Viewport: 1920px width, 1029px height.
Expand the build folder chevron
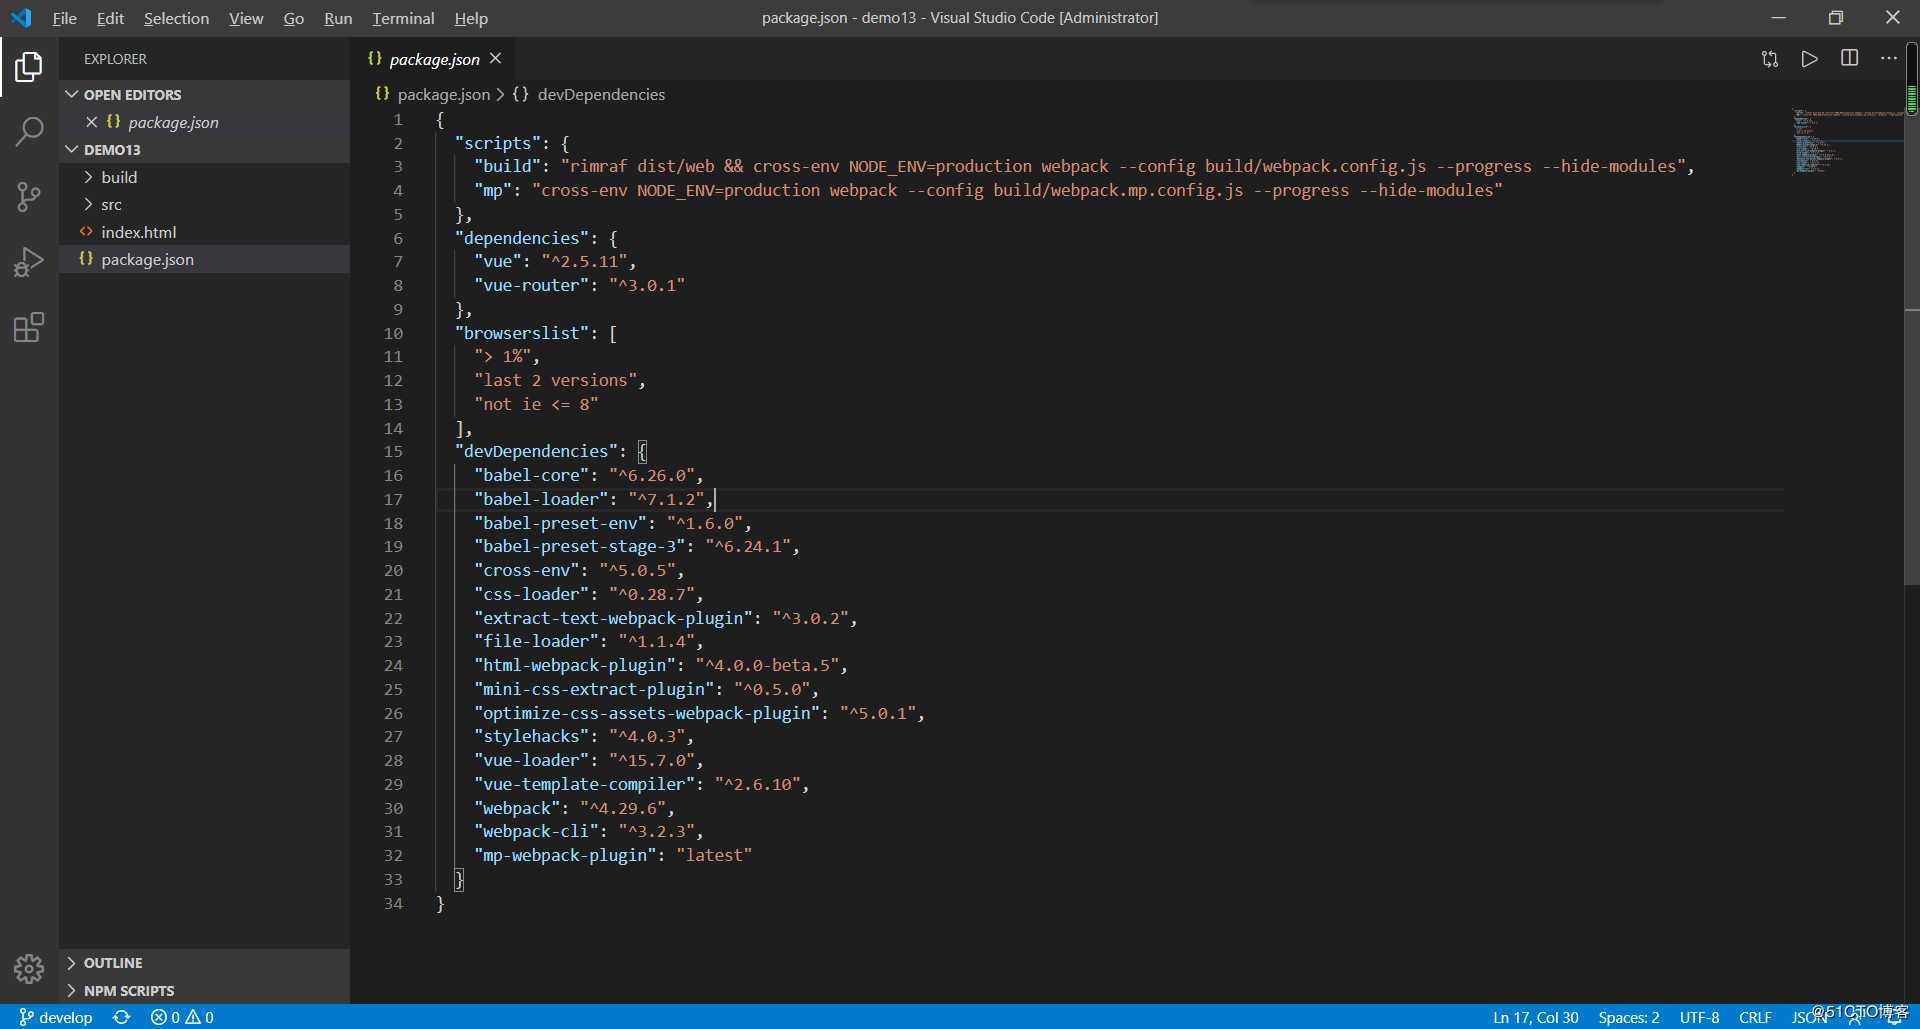coord(88,177)
